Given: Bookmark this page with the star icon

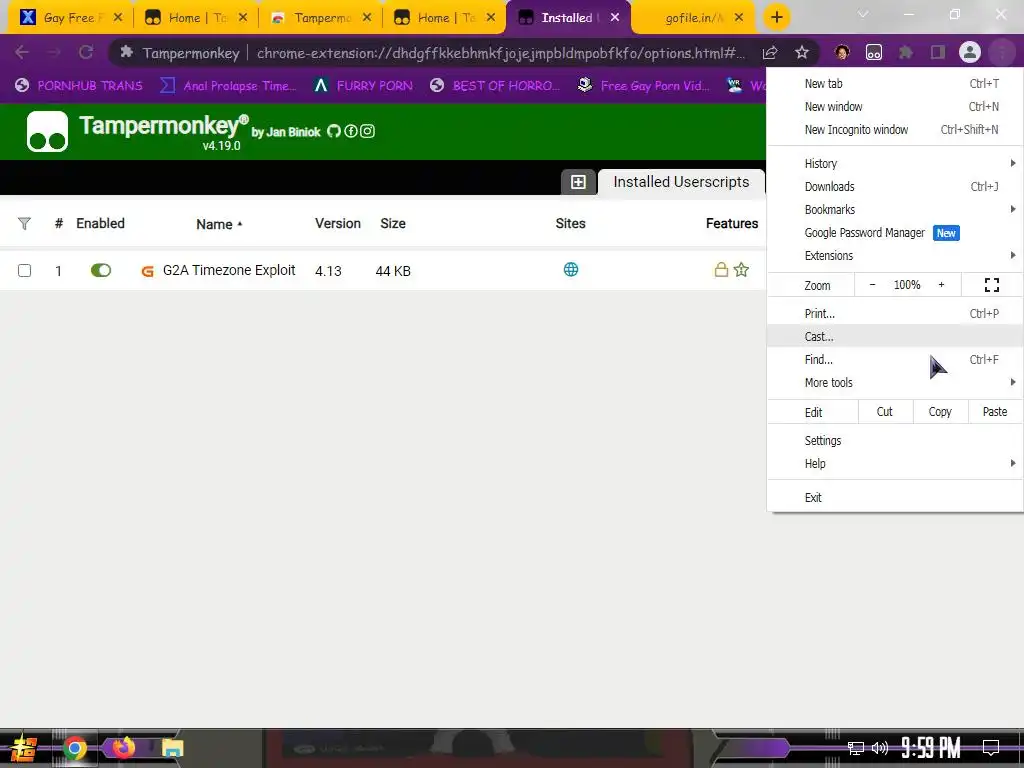Looking at the screenshot, I should [802, 52].
